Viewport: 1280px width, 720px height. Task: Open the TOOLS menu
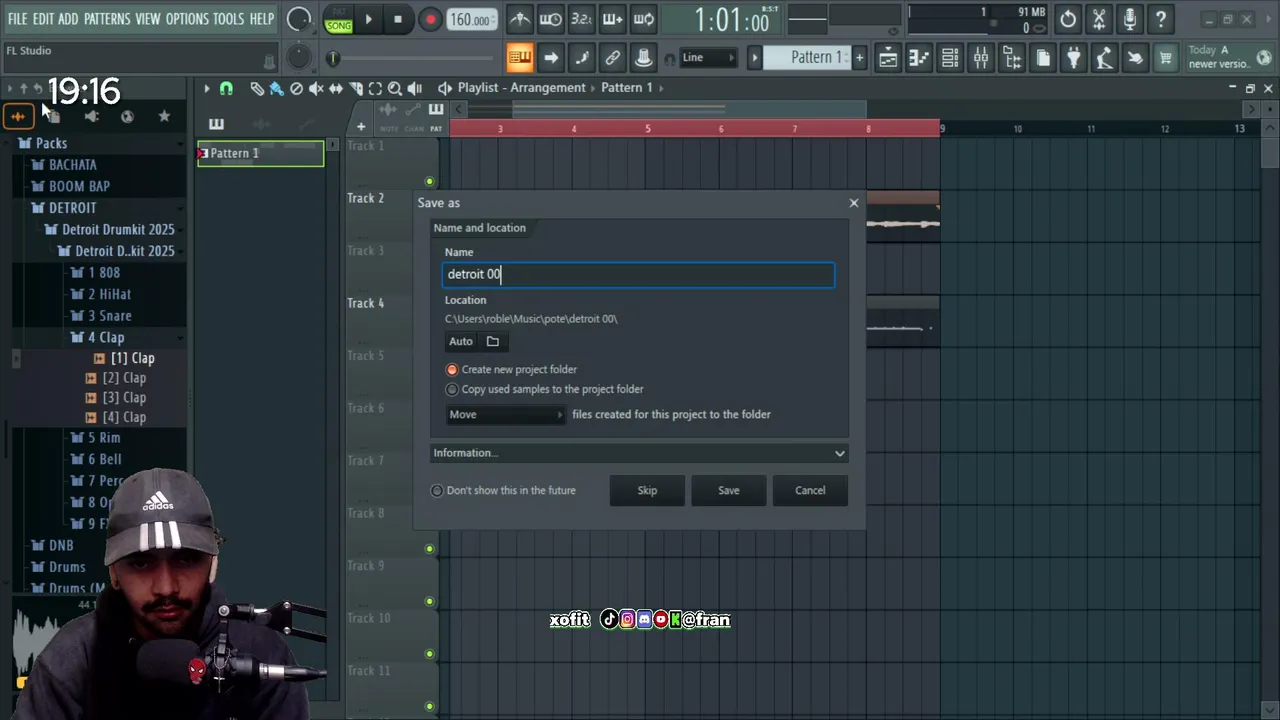coord(228,19)
